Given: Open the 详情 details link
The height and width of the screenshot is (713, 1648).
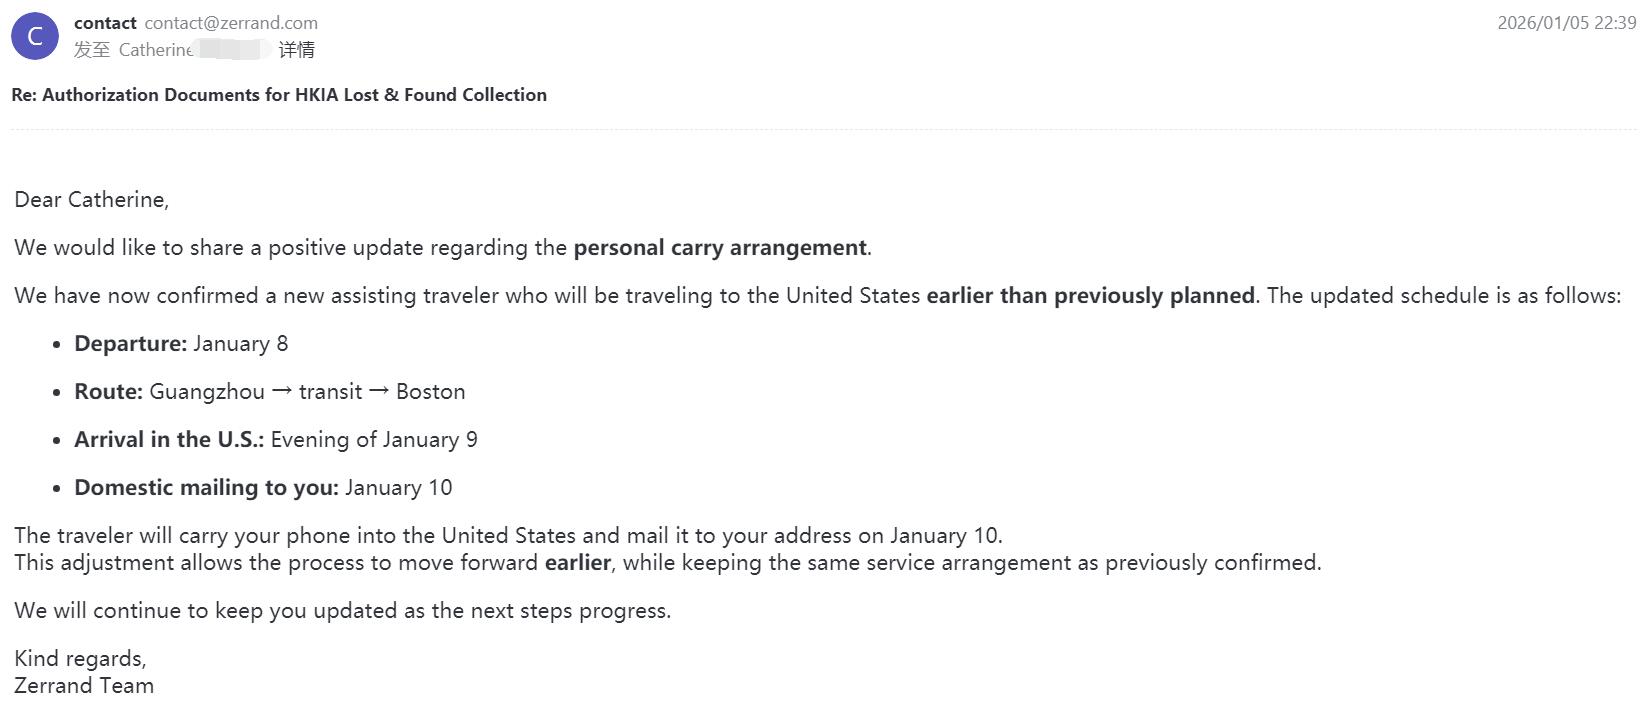Looking at the screenshot, I should coord(296,50).
